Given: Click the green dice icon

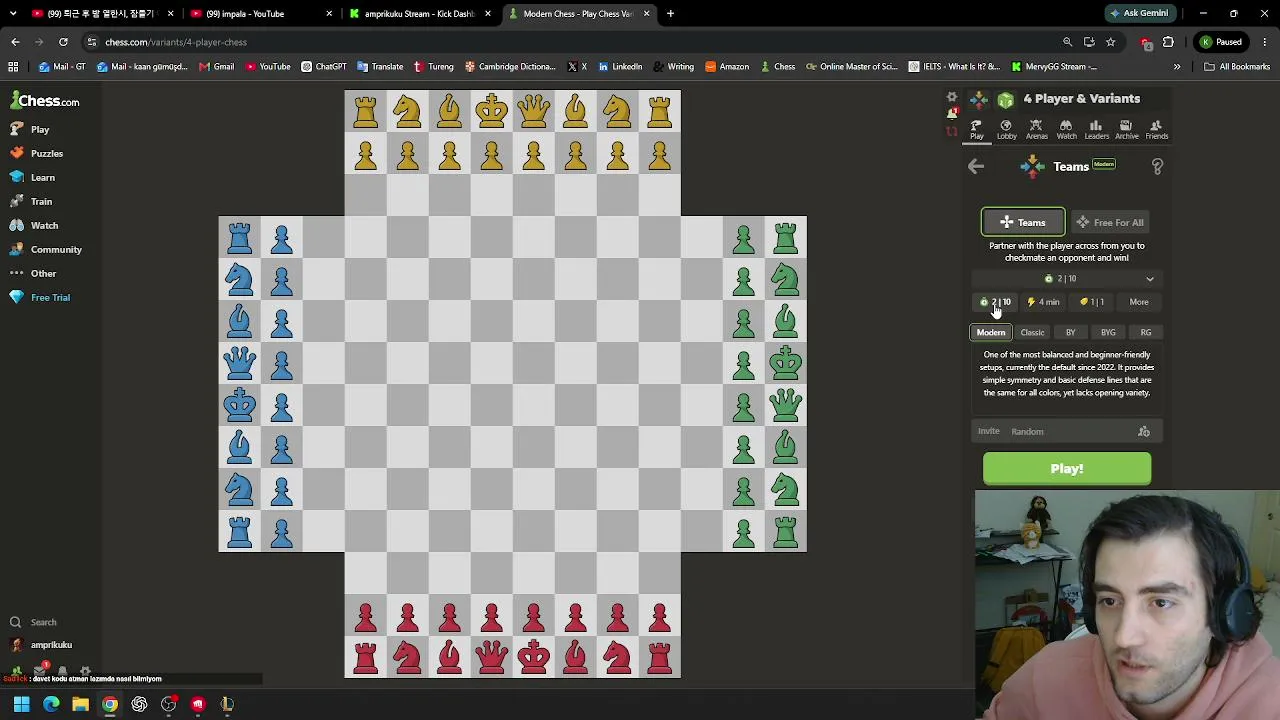Looking at the screenshot, I should coord(1005,99).
